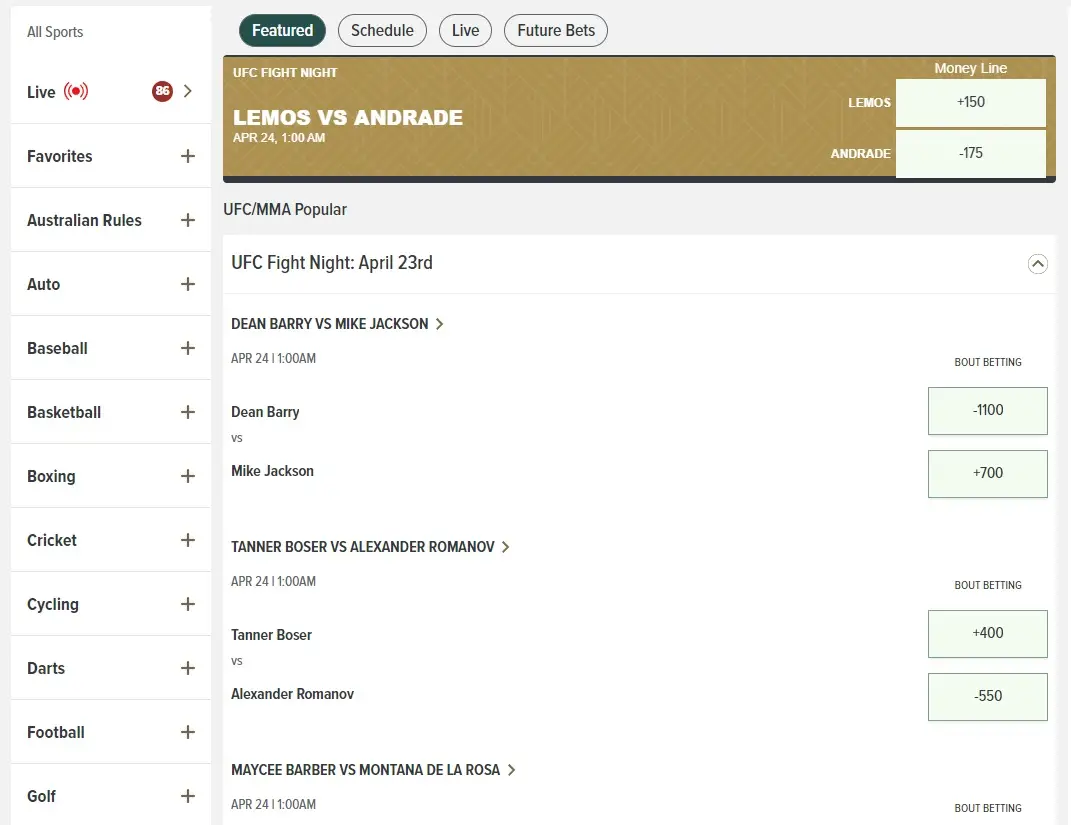The width and height of the screenshot is (1071, 825).
Task: Open Dean Barry vs Mike Jackson chevron
Action: (440, 324)
